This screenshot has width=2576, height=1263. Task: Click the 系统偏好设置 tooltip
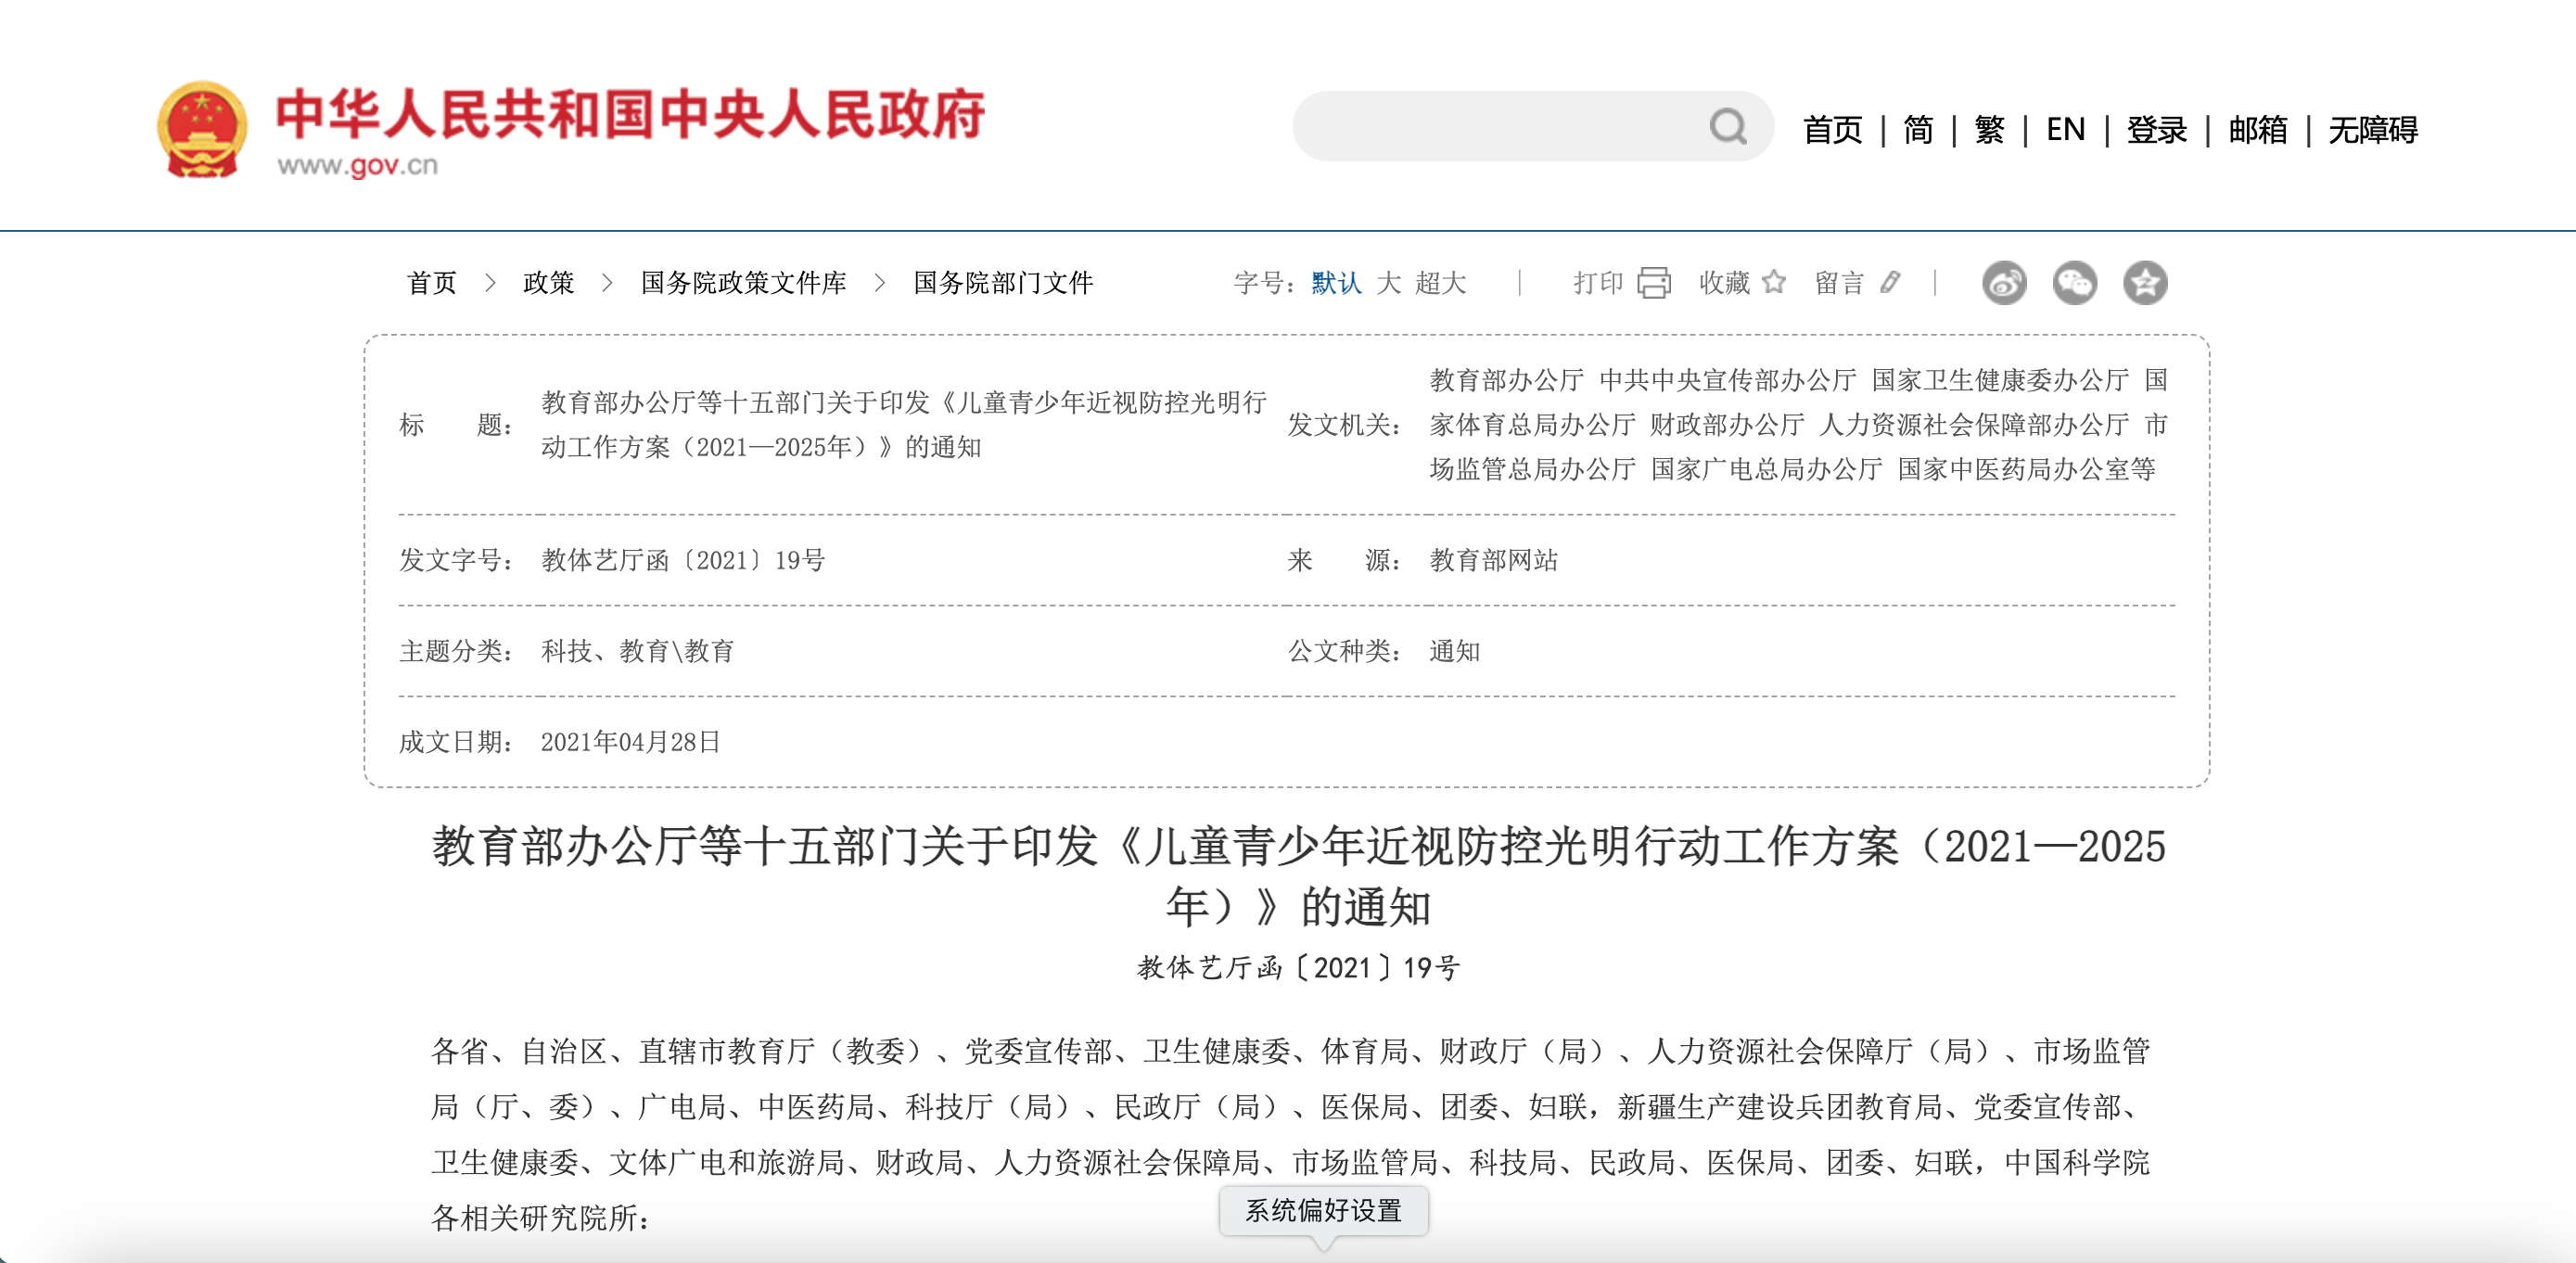[1323, 1211]
